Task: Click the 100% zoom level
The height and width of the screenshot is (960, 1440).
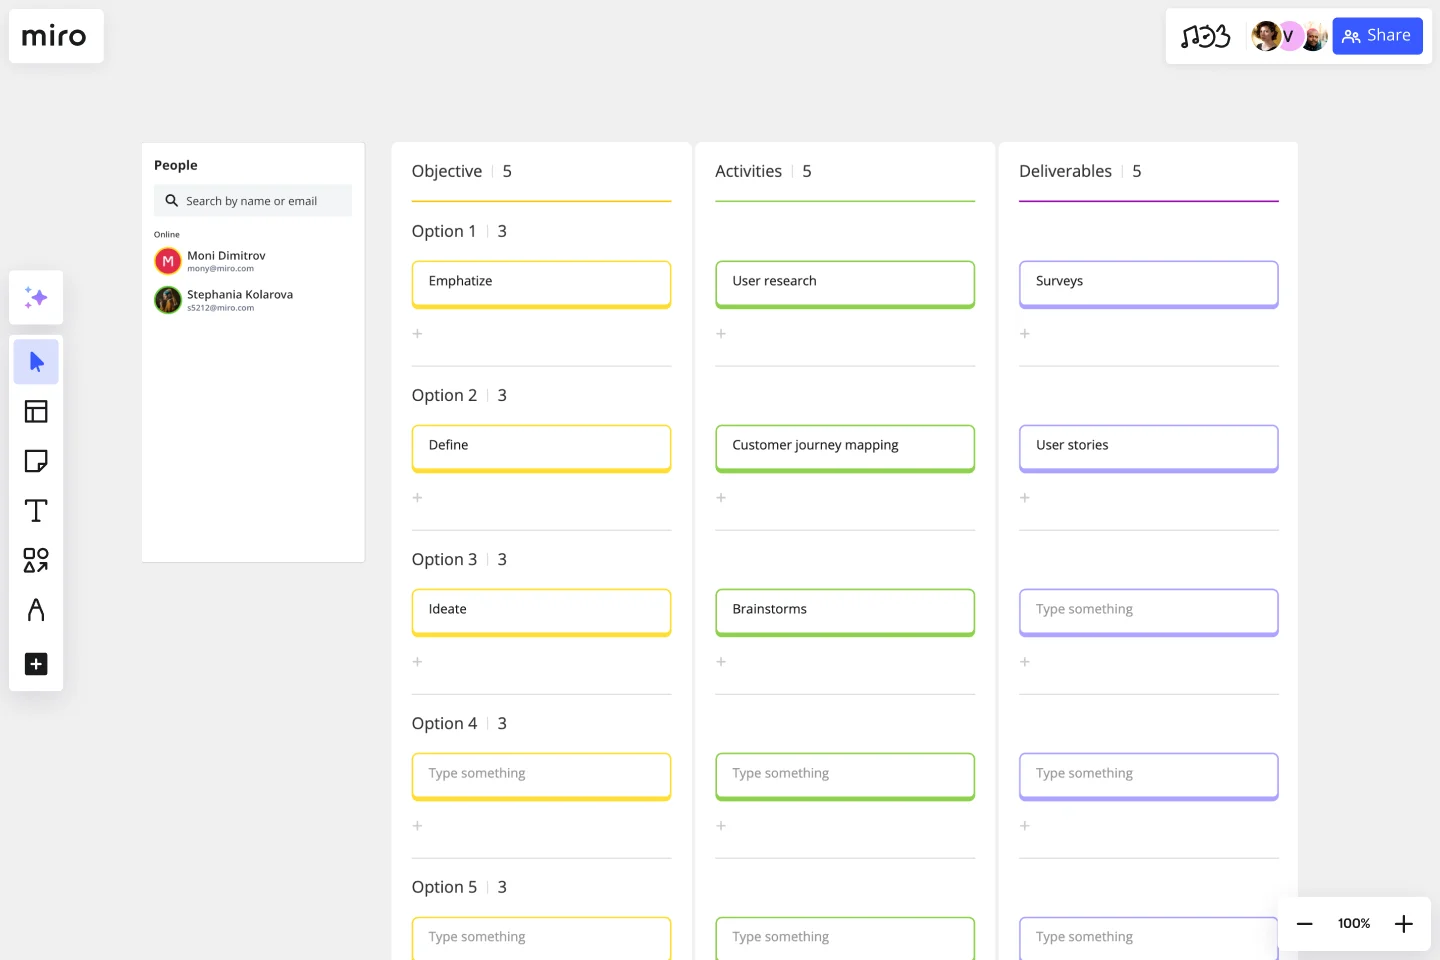Action: pyautogui.click(x=1354, y=924)
